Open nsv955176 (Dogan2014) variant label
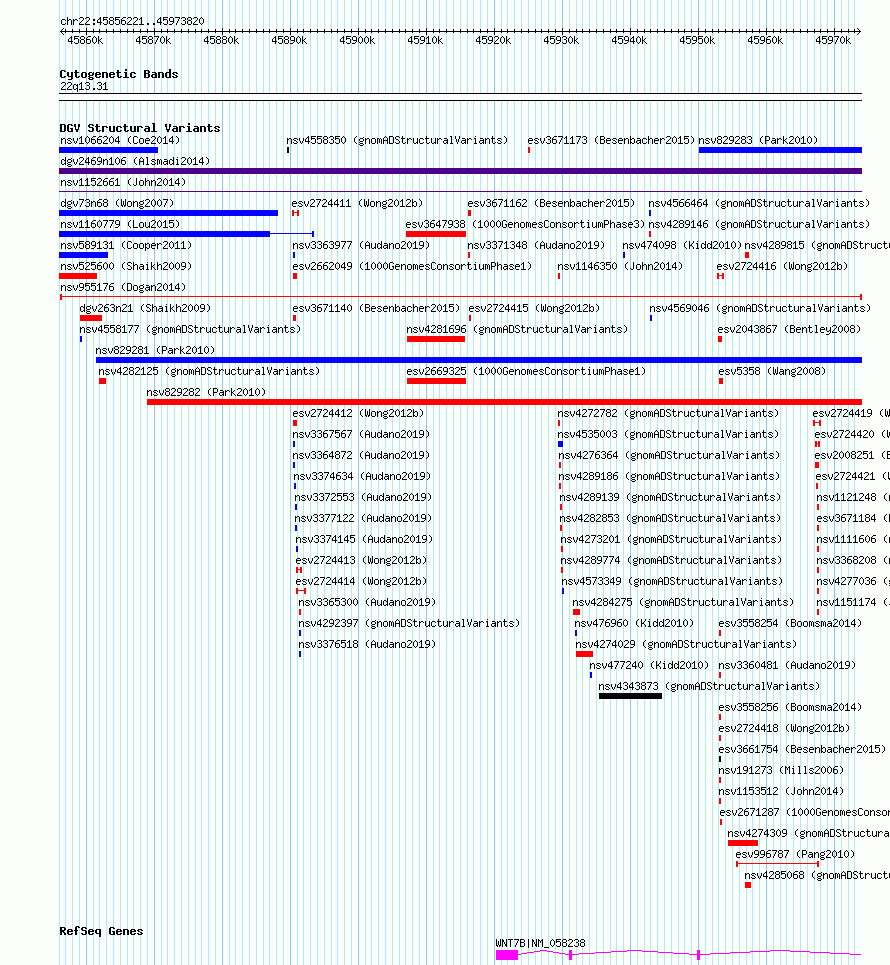The width and height of the screenshot is (890, 965). tap(123, 287)
